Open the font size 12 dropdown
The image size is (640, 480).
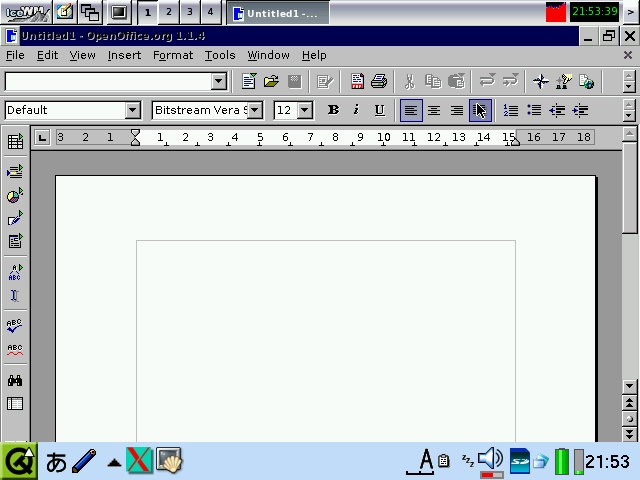(305, 110)
